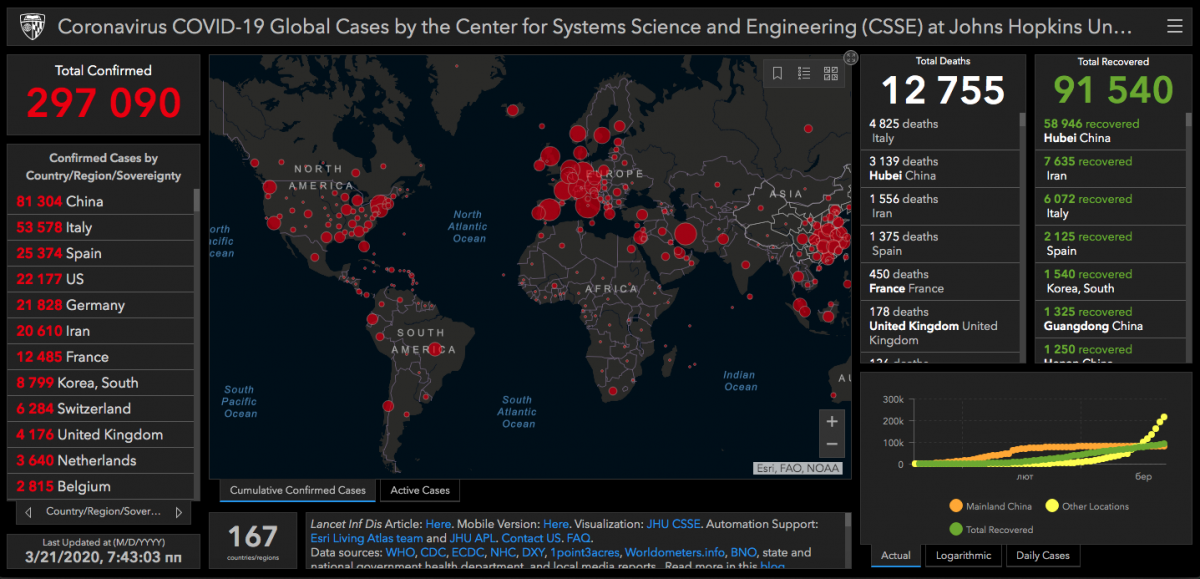This screenshot has width=1200, height=579.
Task: Zoom out on the map with minus button
Action: 832,446
